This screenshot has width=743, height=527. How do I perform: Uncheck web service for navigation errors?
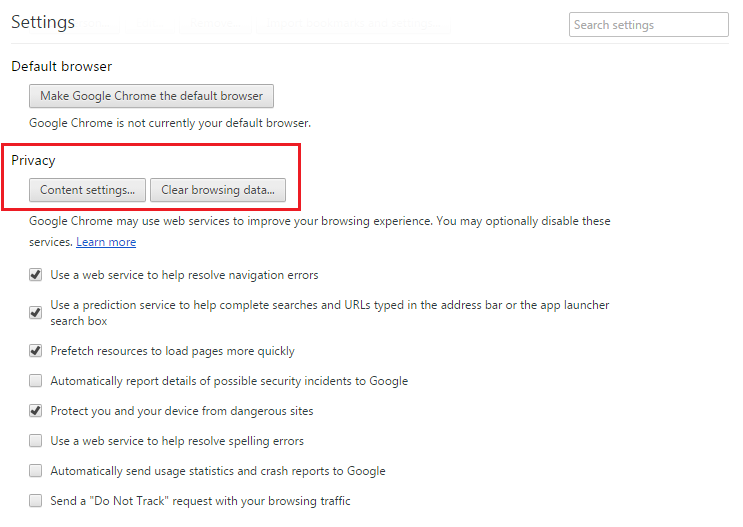(36, 275)
